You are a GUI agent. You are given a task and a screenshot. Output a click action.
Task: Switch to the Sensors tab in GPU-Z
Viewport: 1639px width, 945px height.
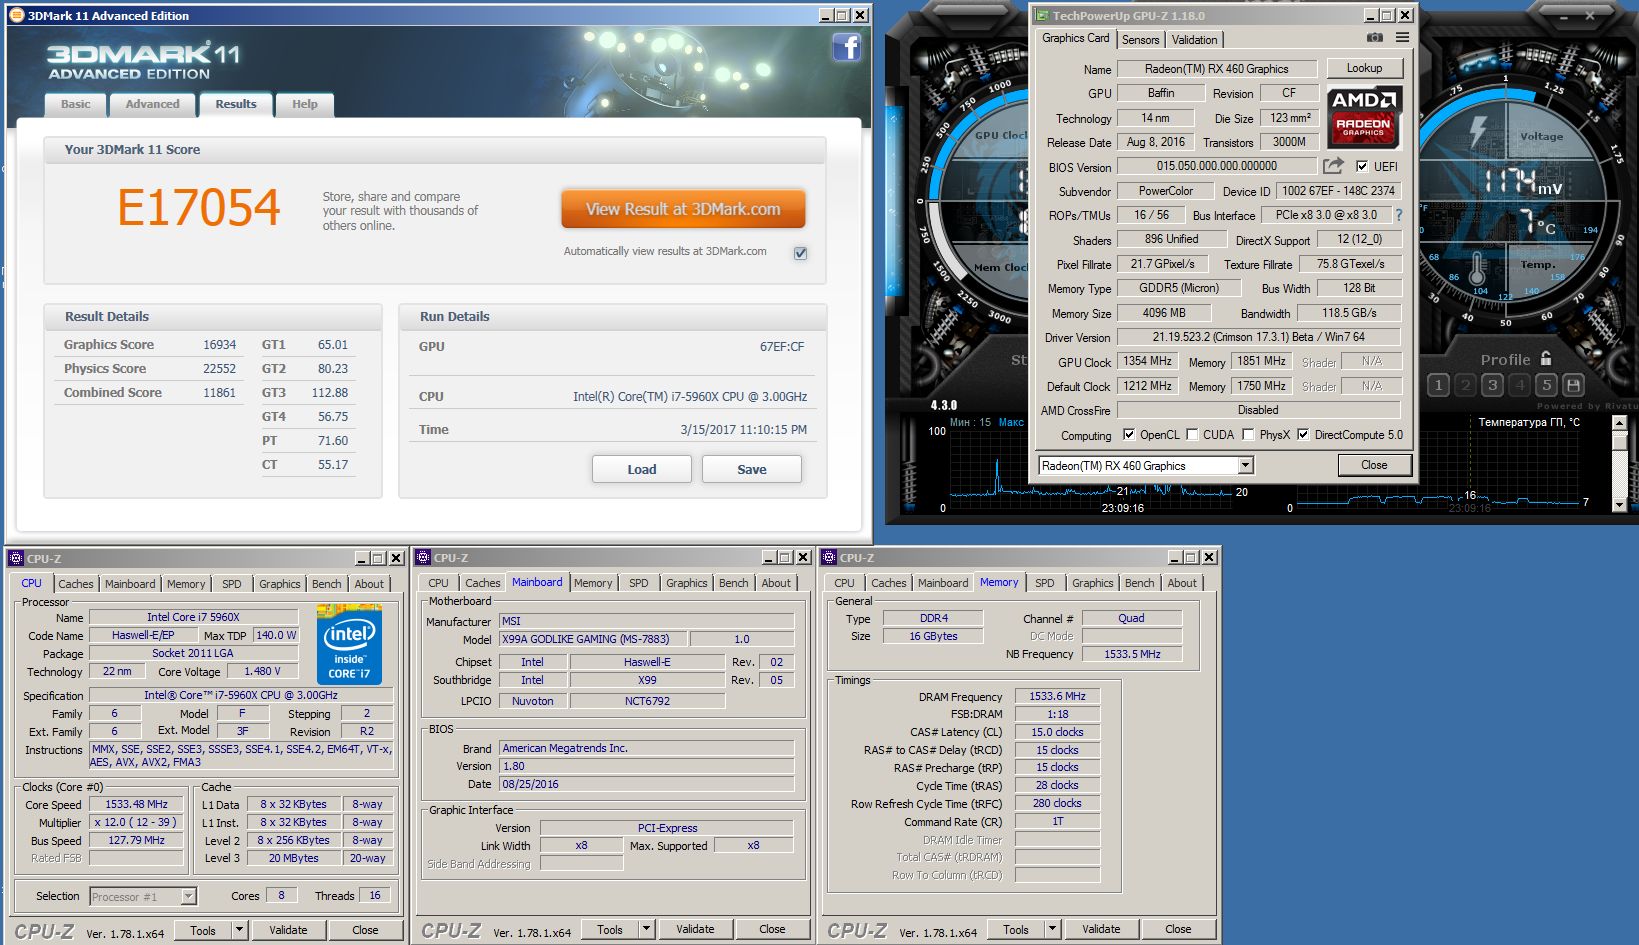click(x=1140, y=40)
